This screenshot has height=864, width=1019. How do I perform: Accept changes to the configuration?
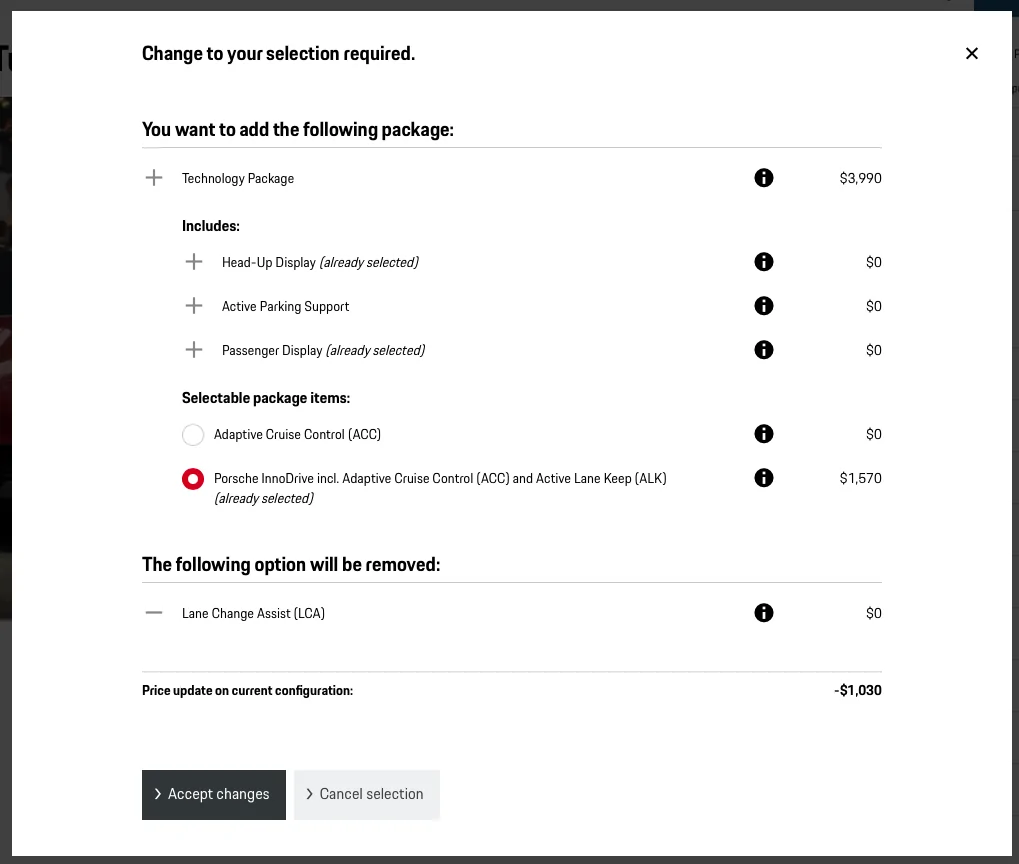pos(214,794)
